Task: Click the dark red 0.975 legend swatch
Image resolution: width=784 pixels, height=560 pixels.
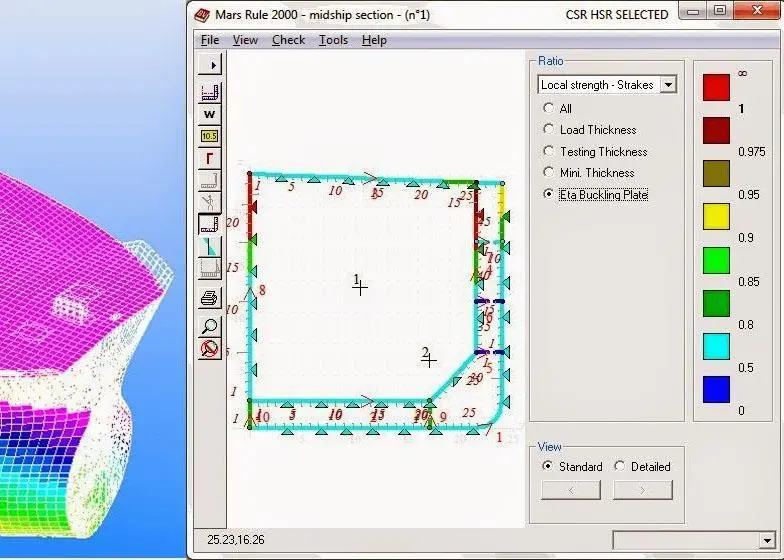Action: [716, 130]
